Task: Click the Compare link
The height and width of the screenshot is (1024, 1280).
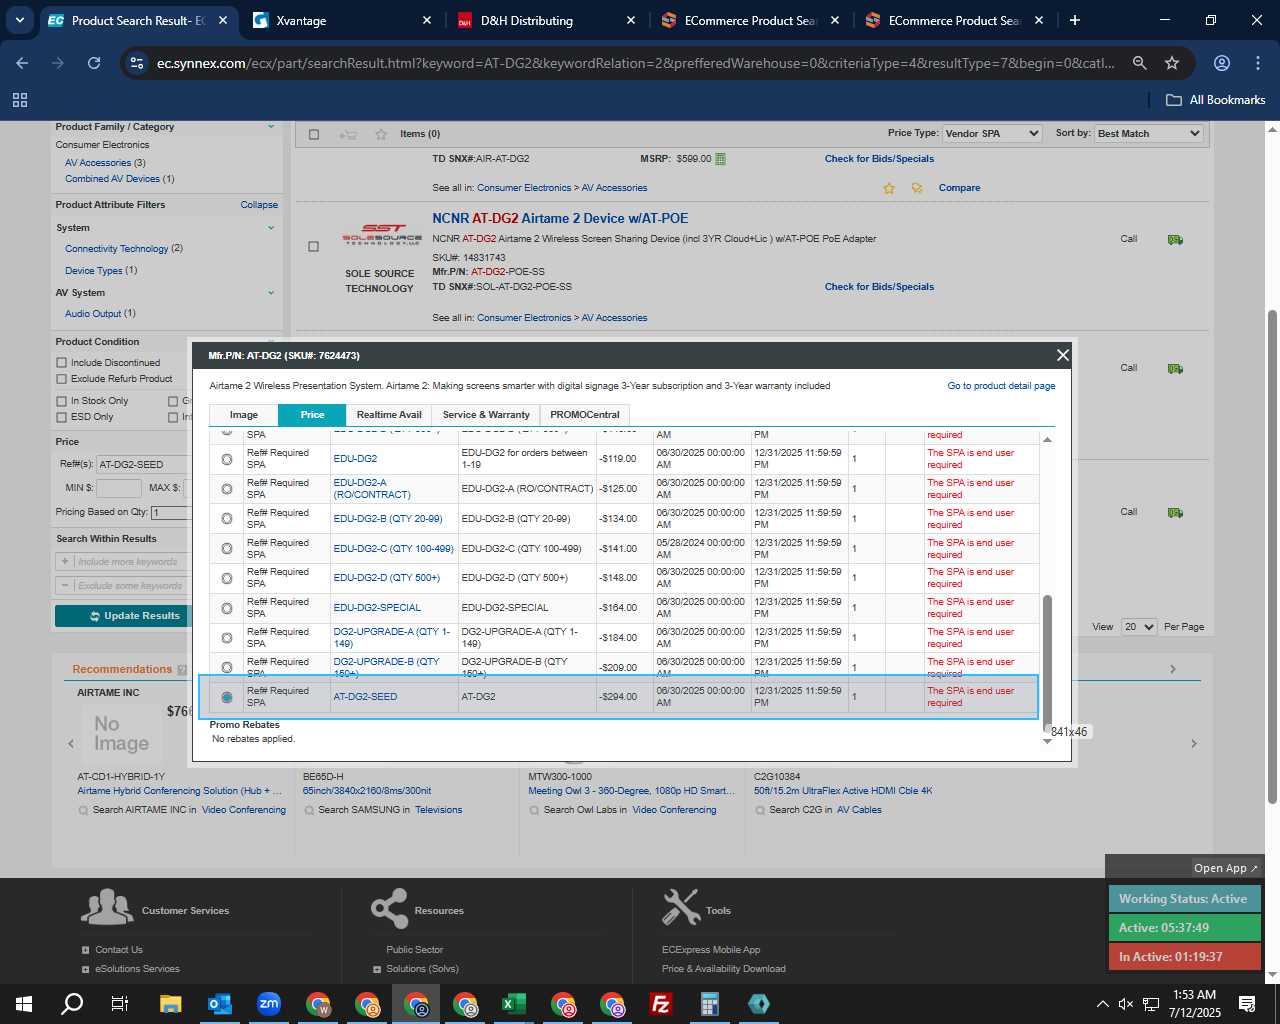Action: [x=959, y=188]
